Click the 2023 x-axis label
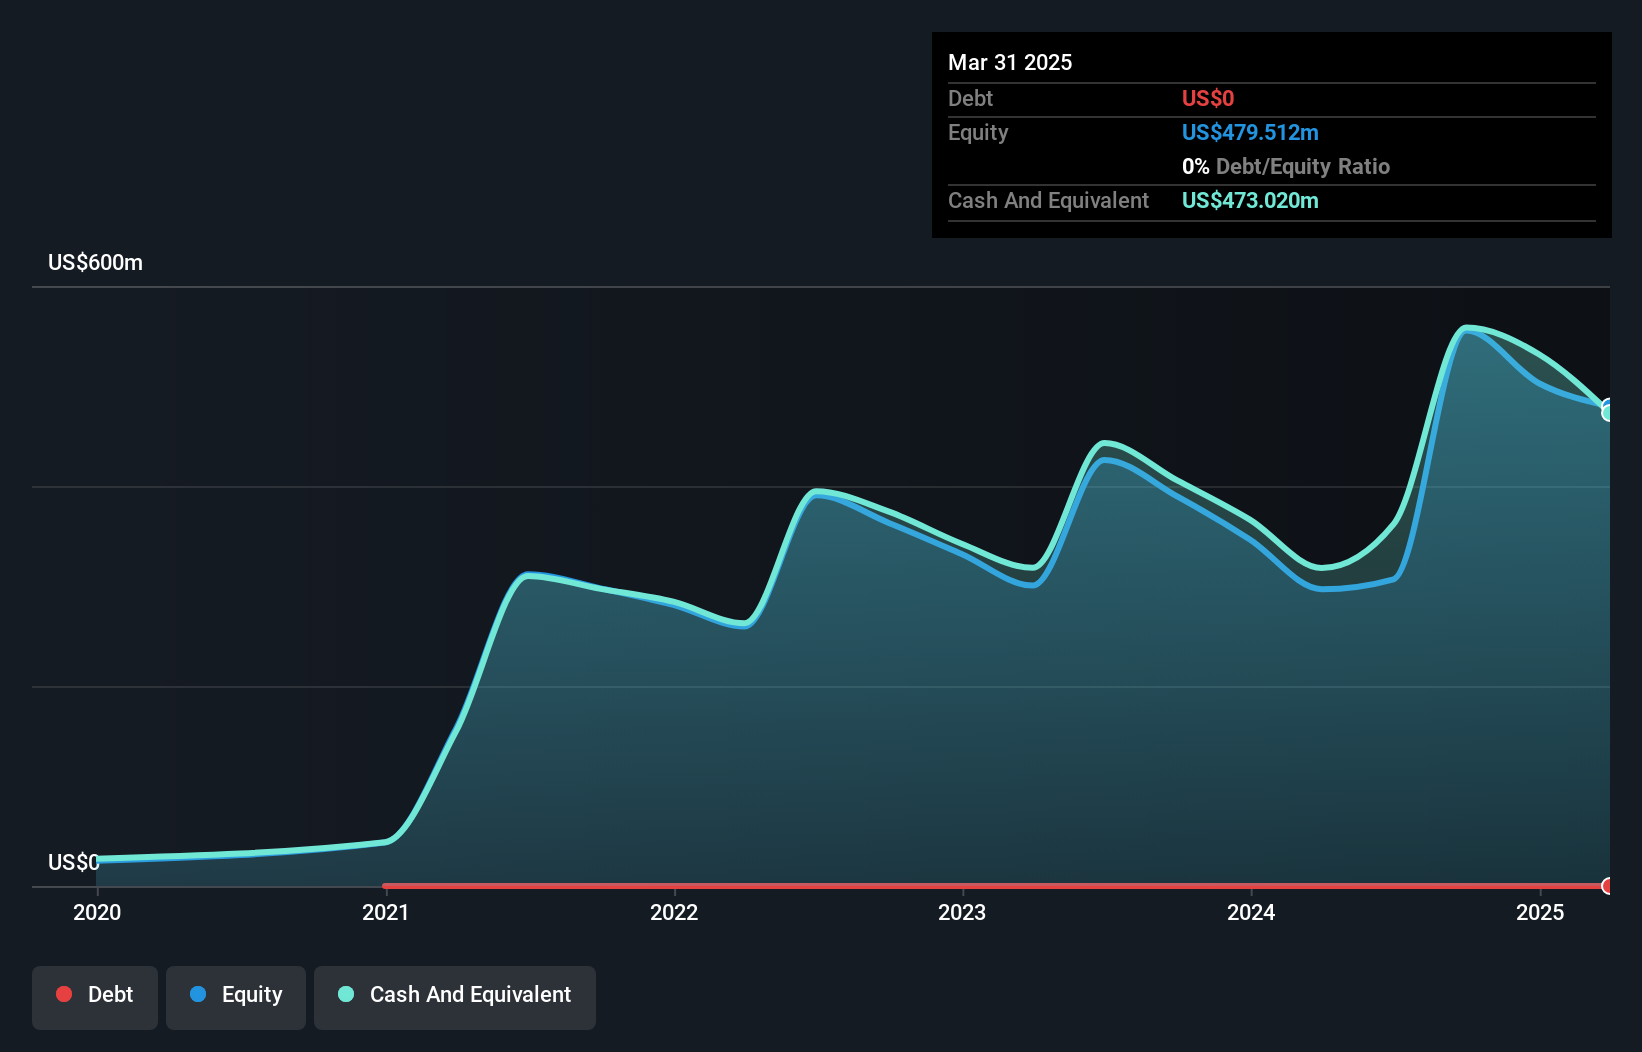The width and height of the screenshot is (1642, 1052). [x=962, y=912]
